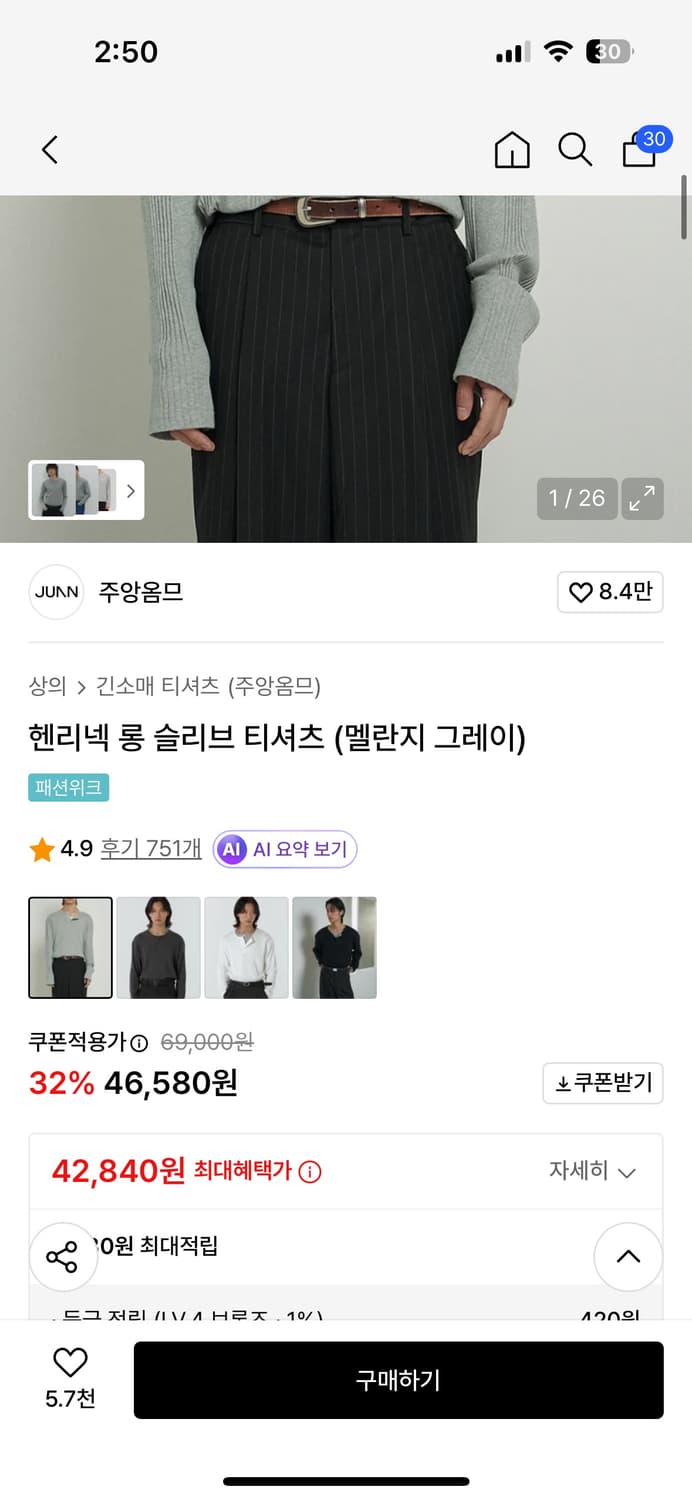692x1500 pixels.
Task: Expand 자세히 price details
Action: (600, 1171)
